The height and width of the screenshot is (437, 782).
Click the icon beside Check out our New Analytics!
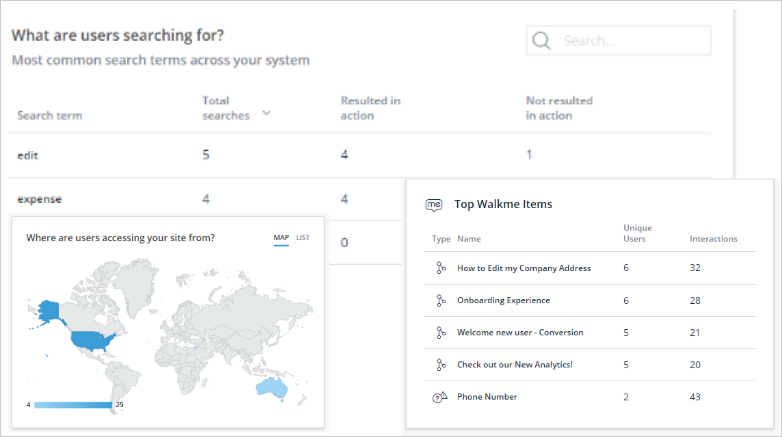[x=440, y=365]
